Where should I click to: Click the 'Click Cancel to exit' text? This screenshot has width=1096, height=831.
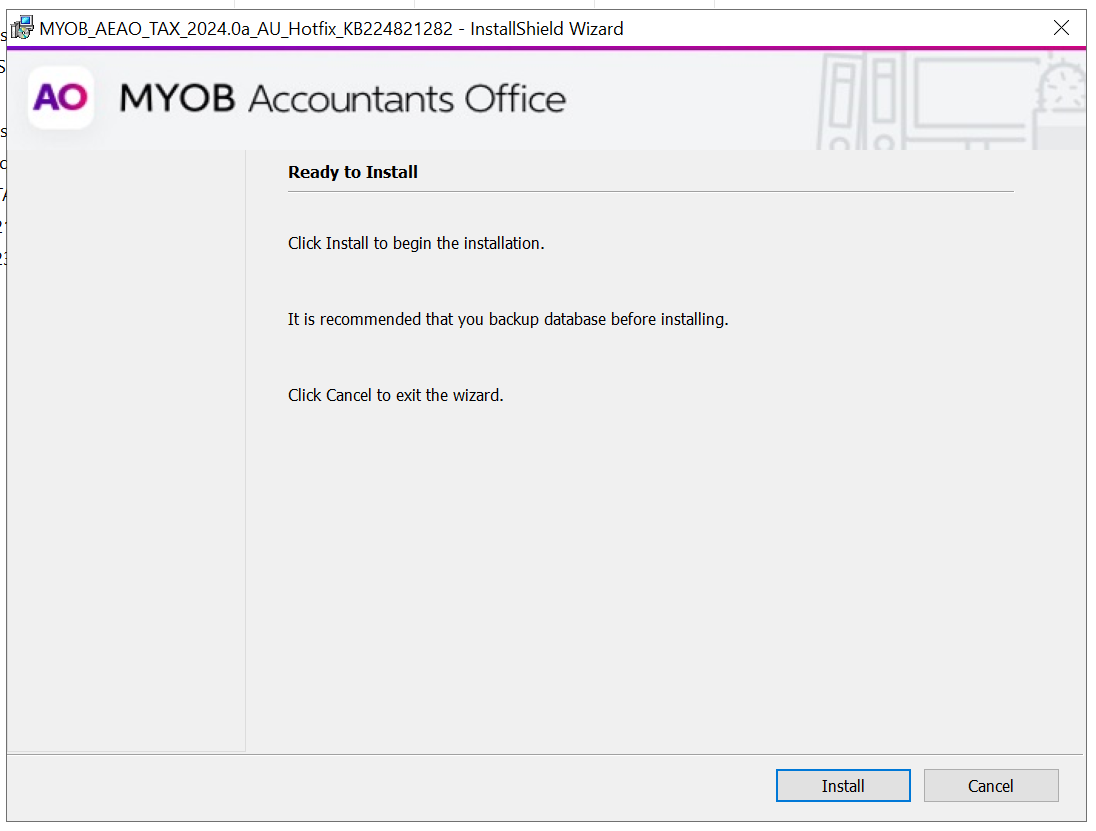(395, 395)
